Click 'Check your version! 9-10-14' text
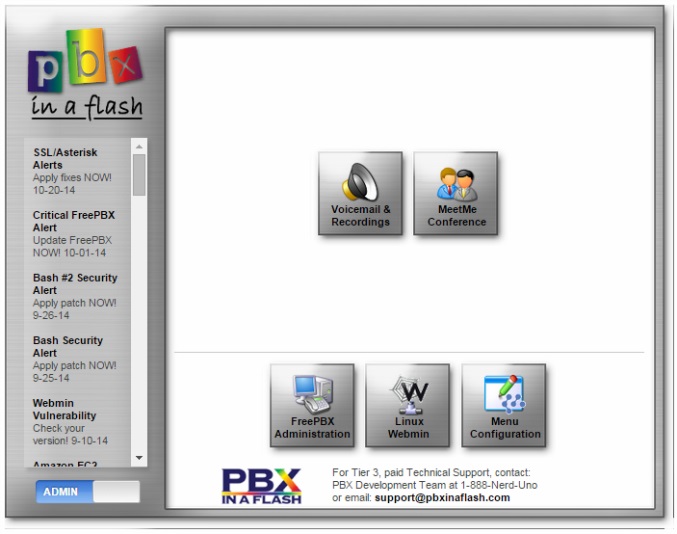The width and height of the screenshot is (677, 534). [70, 435]
